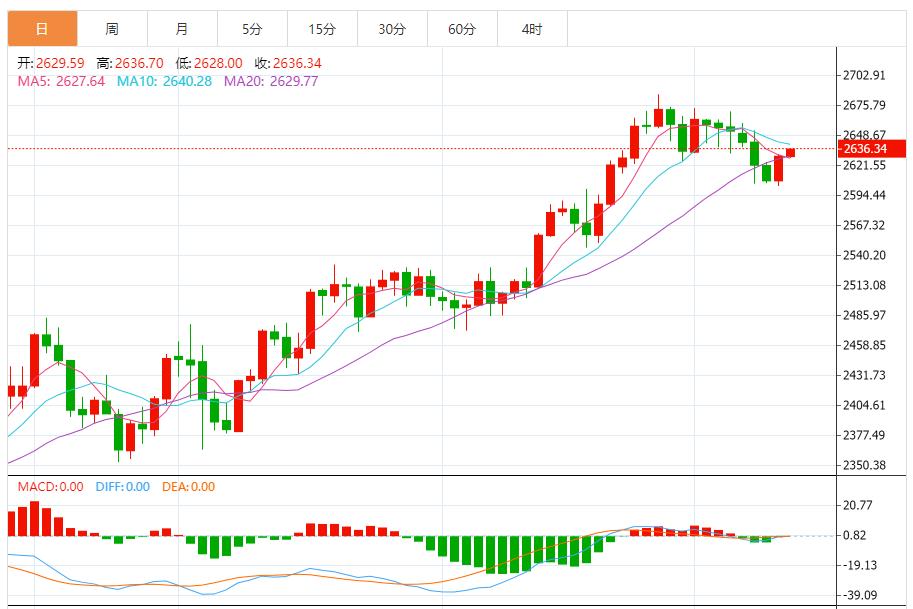Click the MACD value label
Viewport: 913px width, 609px height.
pos(50,487)
